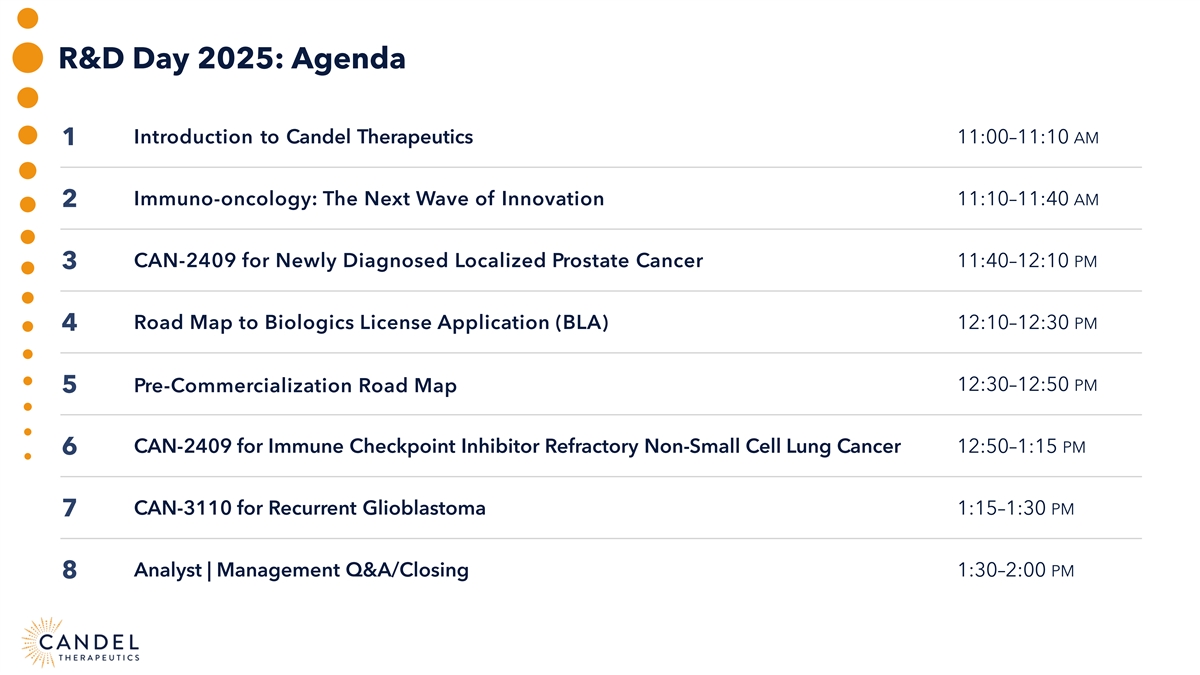The width and height of the screenshot is (1200, 675).
Task: Open "Road Map to Biologics License Application (BLA)"
Action: click(x=371, y=322)
